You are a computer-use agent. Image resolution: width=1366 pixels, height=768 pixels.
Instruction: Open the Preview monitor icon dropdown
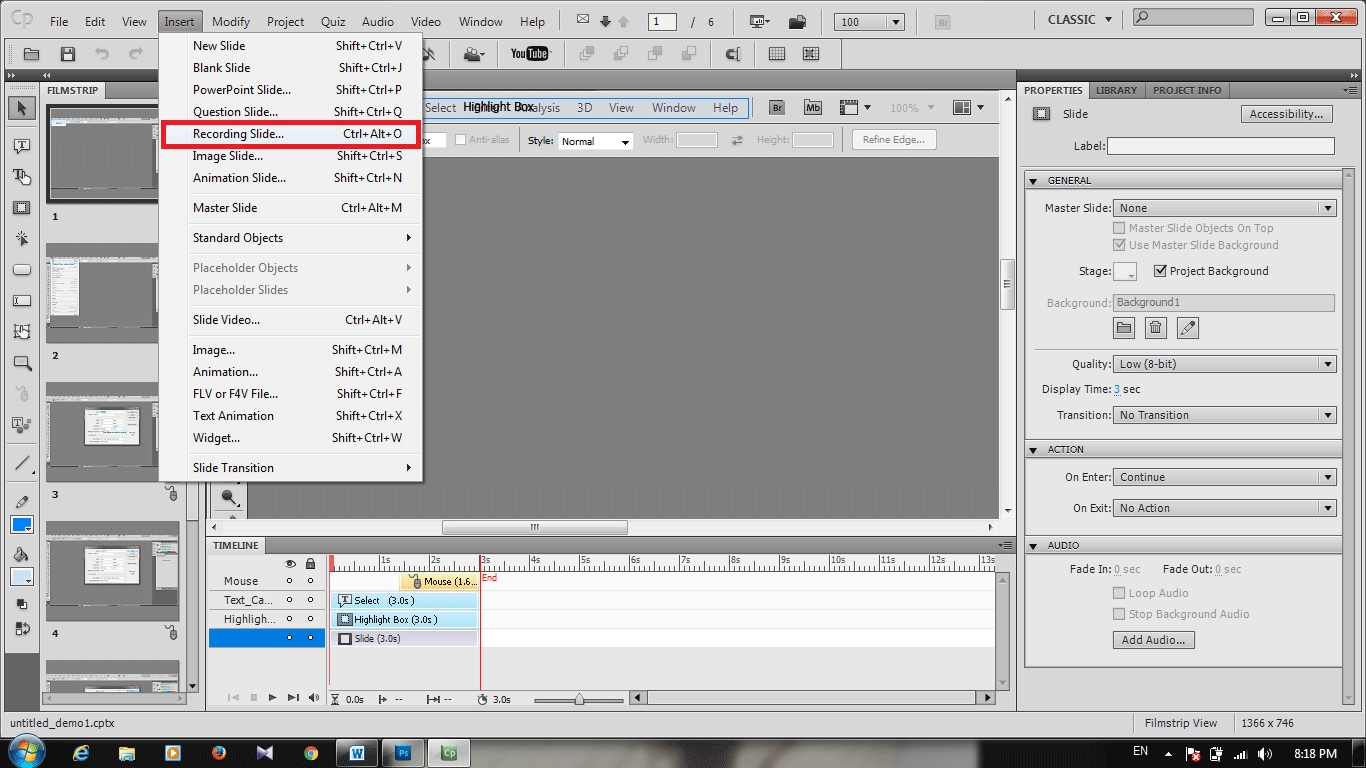pos(760,21)
